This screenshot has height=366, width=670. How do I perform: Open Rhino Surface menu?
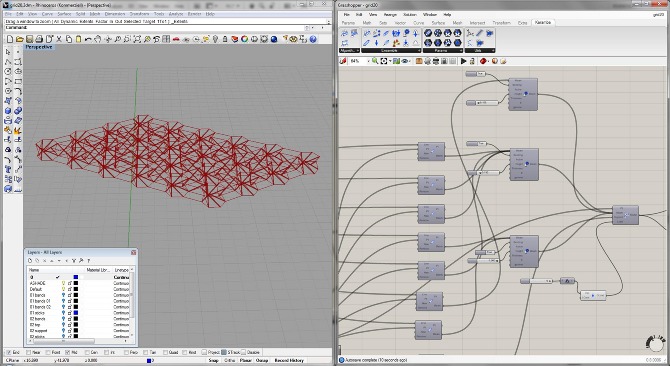click(x=64, y=14)
